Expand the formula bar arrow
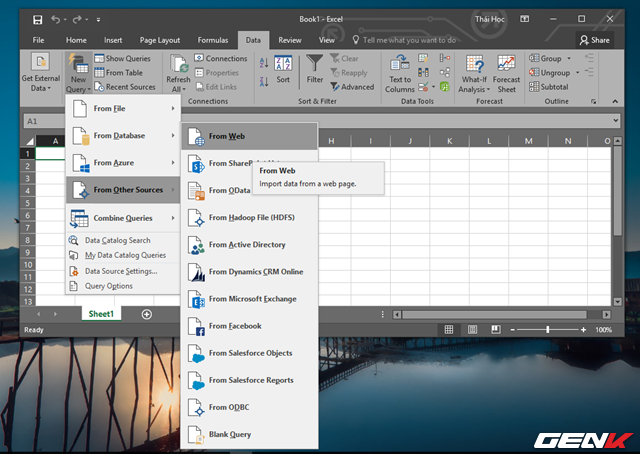640x454 pixels. click(x=616, y=120)
